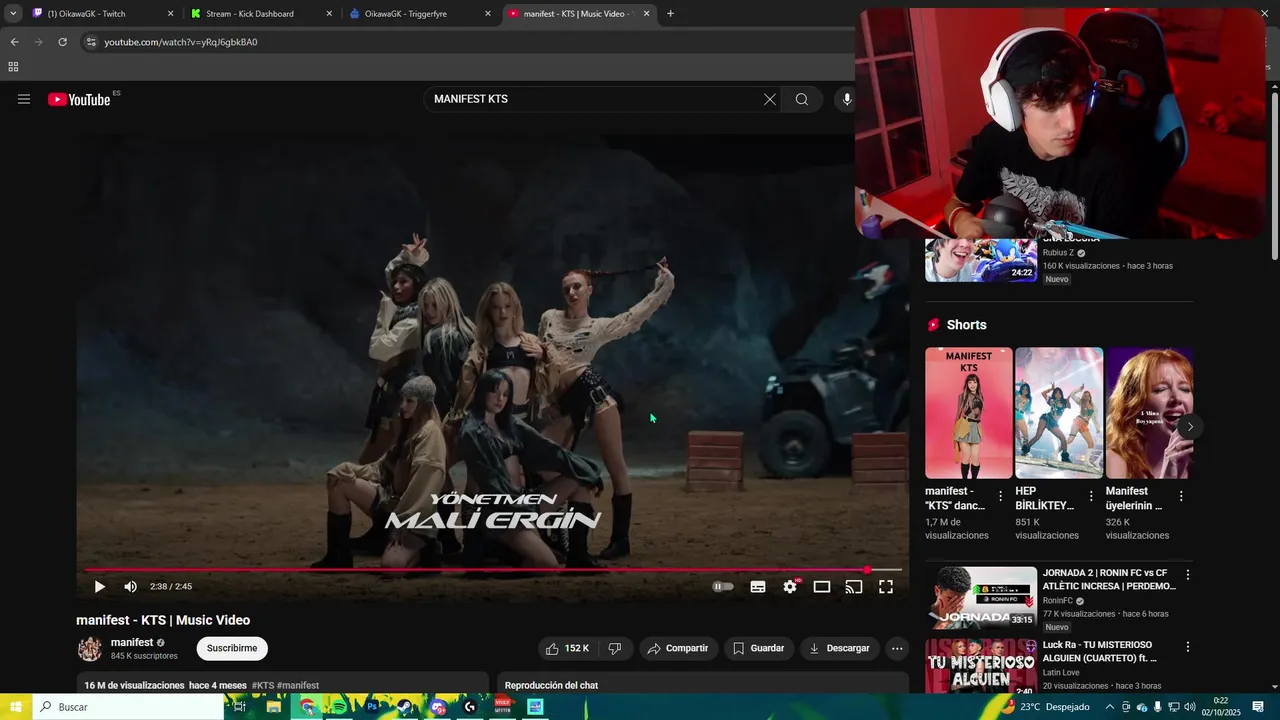Download the video with Descargar
The height and width of the screenshot is (720, 1280).
839,648
